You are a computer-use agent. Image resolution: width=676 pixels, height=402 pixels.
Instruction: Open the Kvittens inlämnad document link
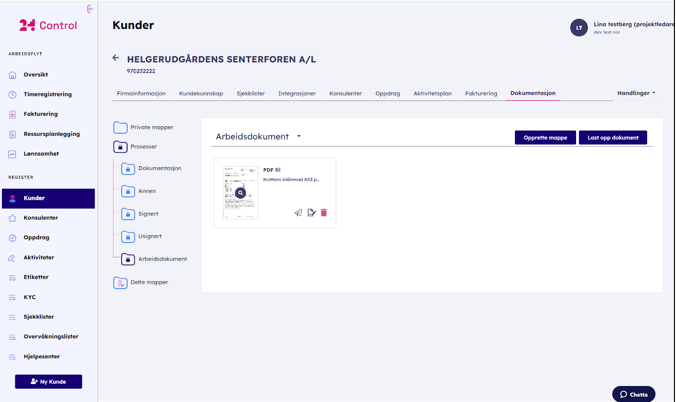[x=291, y=179]
